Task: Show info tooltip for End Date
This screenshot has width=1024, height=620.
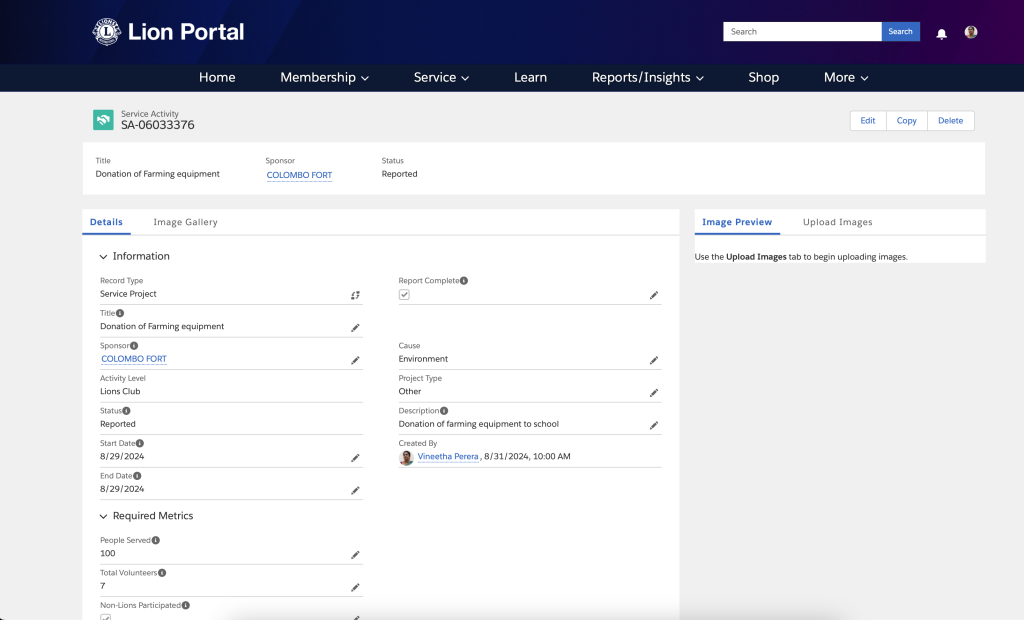Action: pos(137,476)
